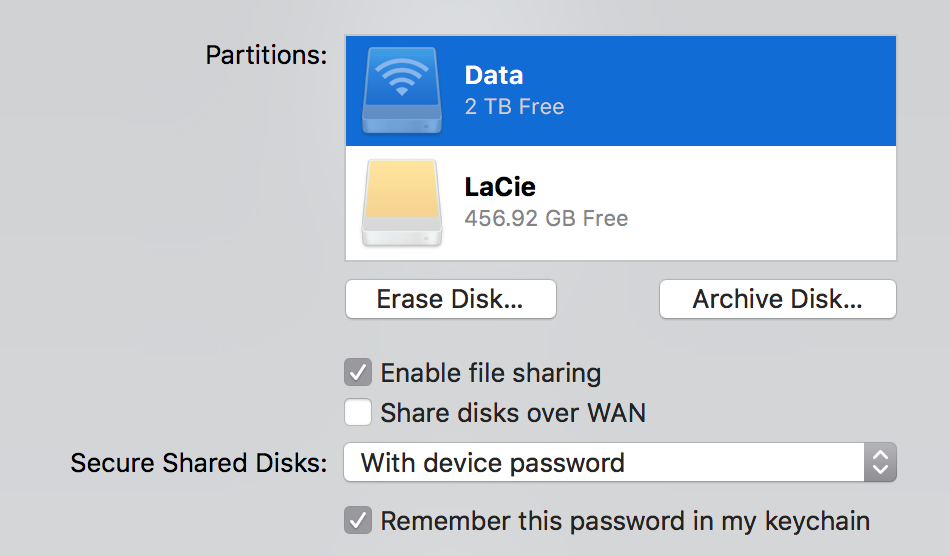The height and width of the screenshot is (556, 950).
Task: Enable the Share disks over WAN checkbox
Action: click(358, 412)
